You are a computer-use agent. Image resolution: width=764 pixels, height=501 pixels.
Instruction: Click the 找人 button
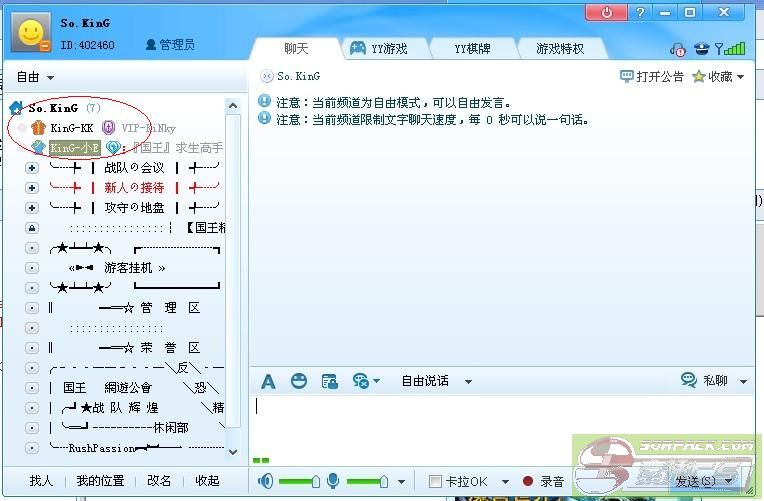(x=41, y=481)
